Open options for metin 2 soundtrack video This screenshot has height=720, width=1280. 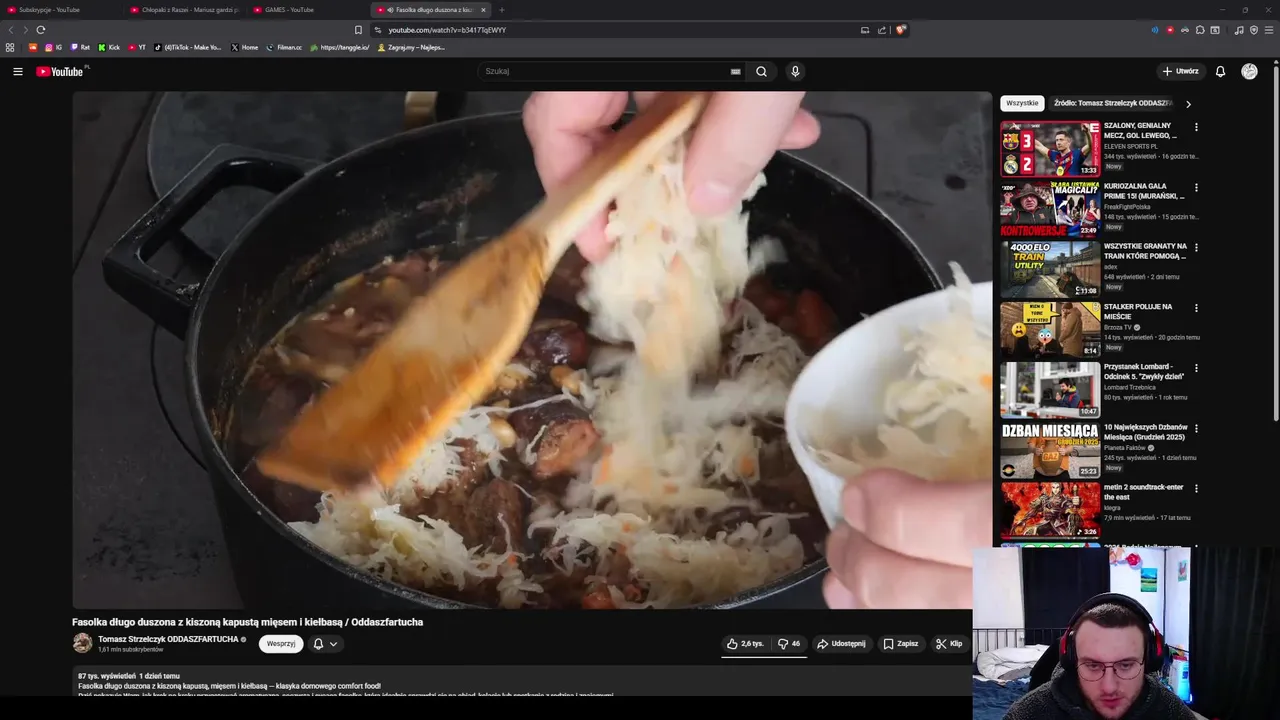(x=1196, y=488)
